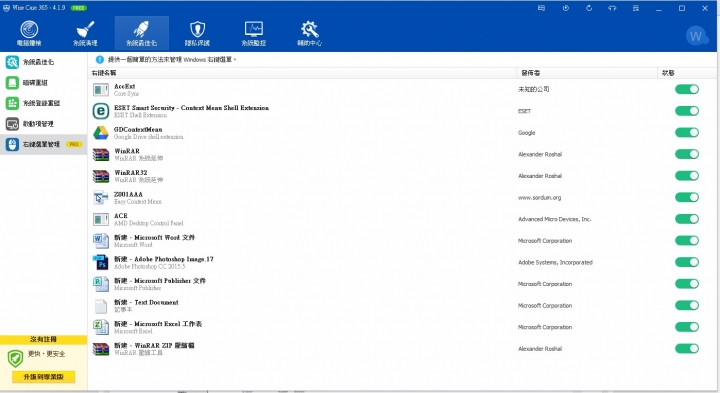Select the 系統最佳化 rocket tab

coord(141,33)
